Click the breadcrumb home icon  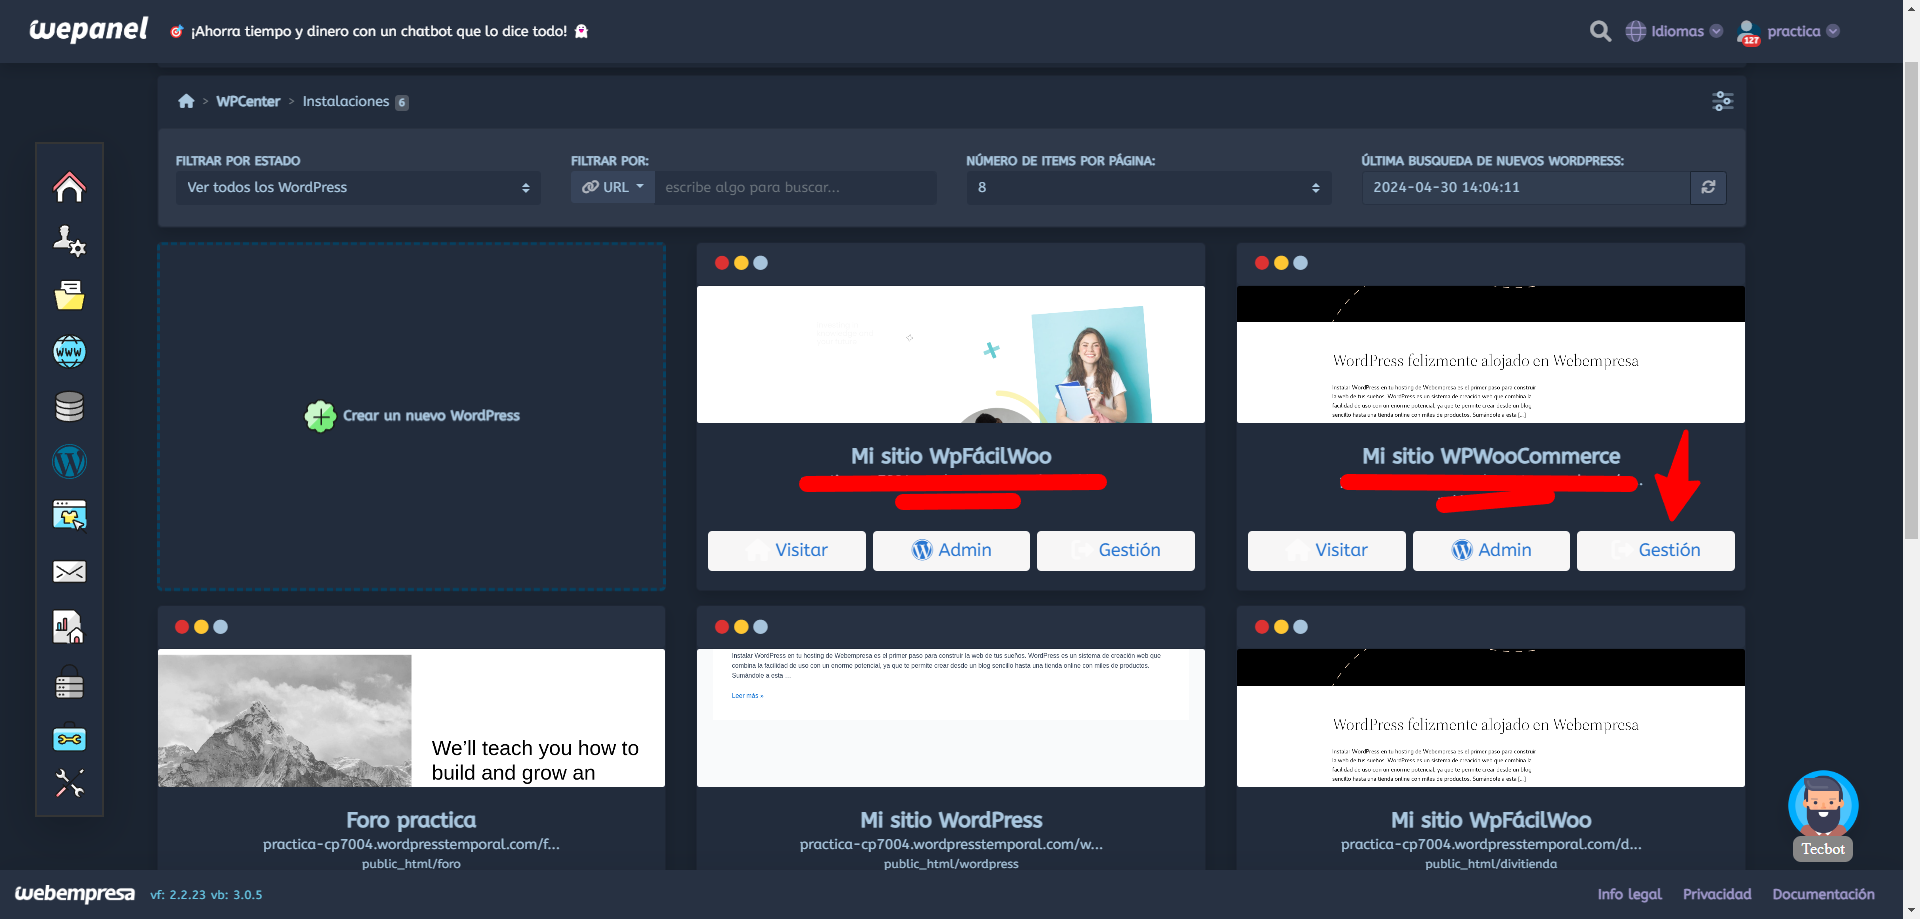click(x=186, y=101)
